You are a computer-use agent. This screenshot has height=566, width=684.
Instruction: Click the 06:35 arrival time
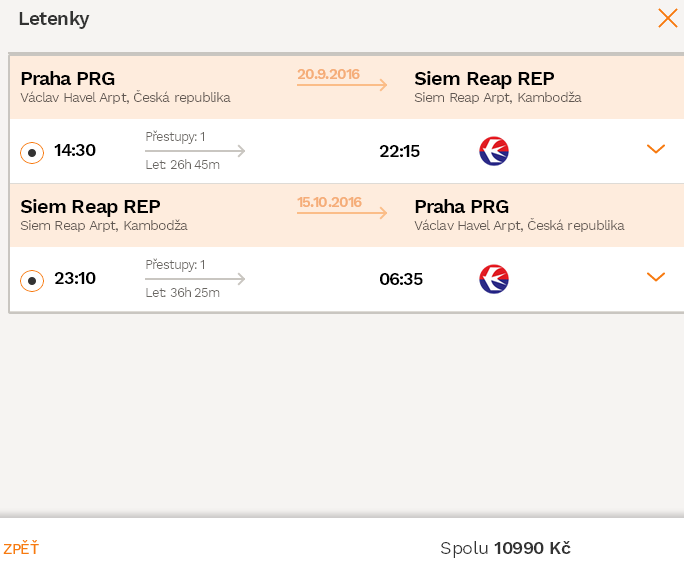click(x=401, y=279)
